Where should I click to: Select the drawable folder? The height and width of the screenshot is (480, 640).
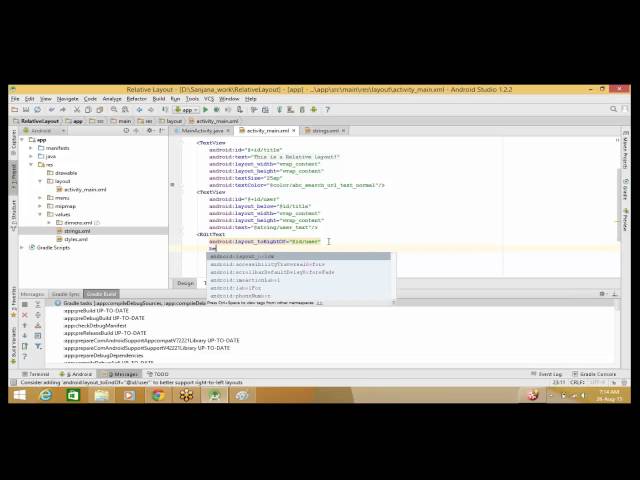click(62, 173)
